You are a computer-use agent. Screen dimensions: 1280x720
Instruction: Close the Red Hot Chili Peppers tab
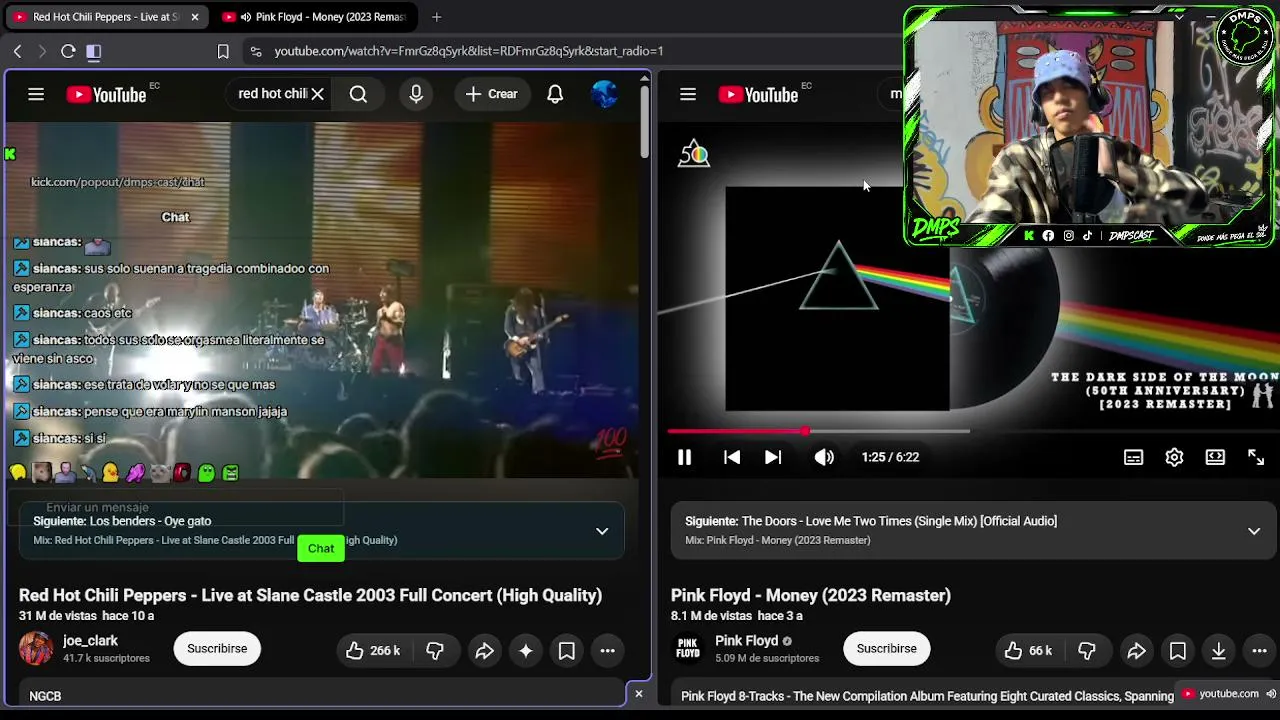195,17
